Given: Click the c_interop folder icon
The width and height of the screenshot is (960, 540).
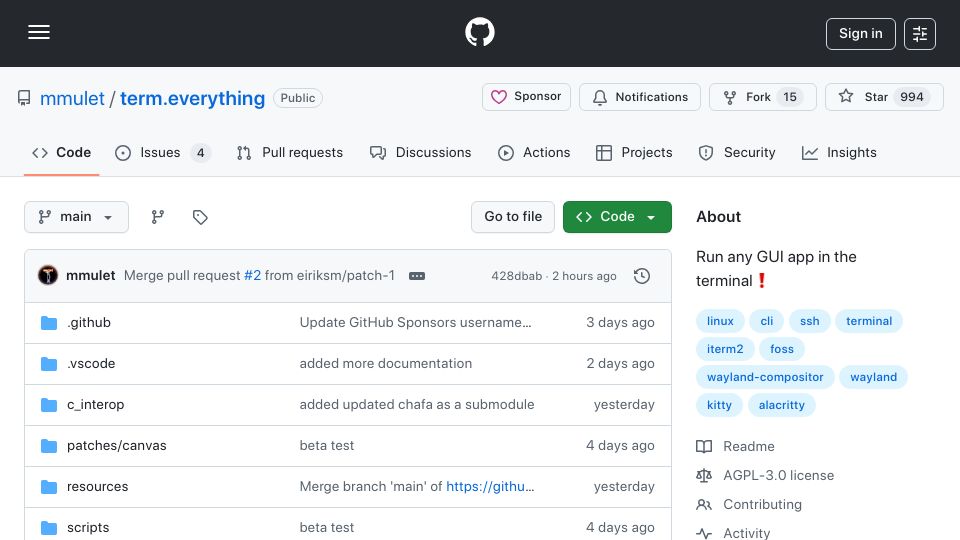Looking at the screenshot, I should (49, 405).
